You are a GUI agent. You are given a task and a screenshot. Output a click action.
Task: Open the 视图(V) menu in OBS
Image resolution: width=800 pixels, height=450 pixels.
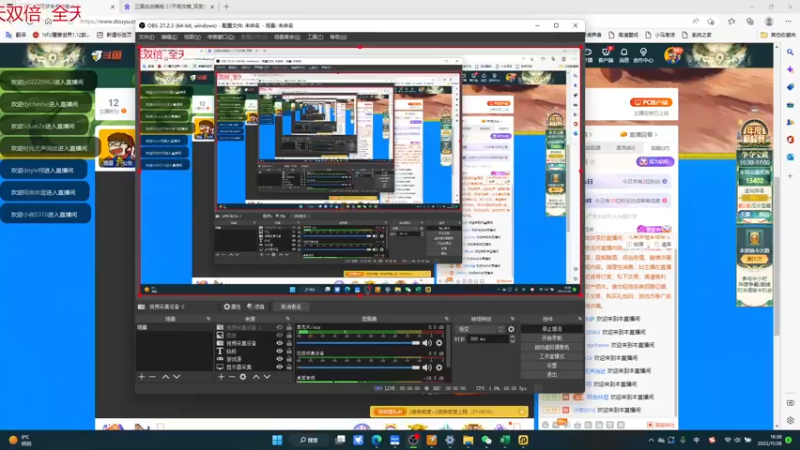[x=192, y=37]
